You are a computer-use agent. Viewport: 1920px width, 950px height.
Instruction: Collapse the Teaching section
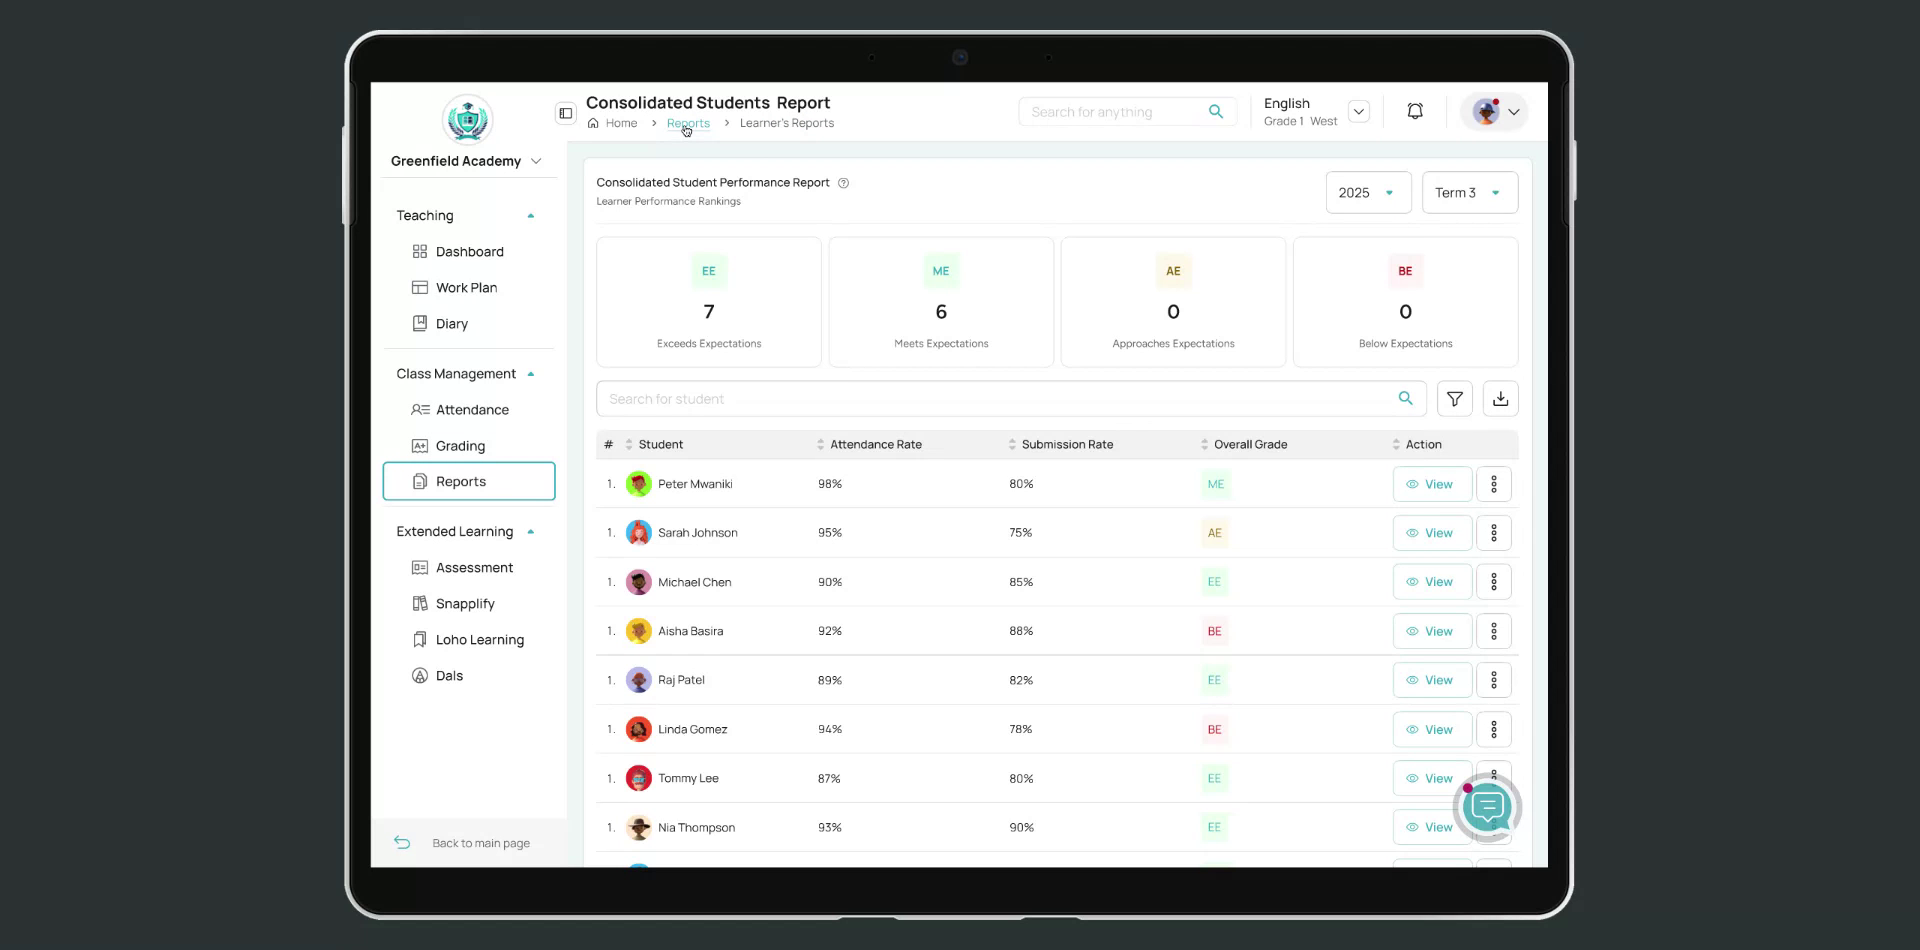(531, 215)
